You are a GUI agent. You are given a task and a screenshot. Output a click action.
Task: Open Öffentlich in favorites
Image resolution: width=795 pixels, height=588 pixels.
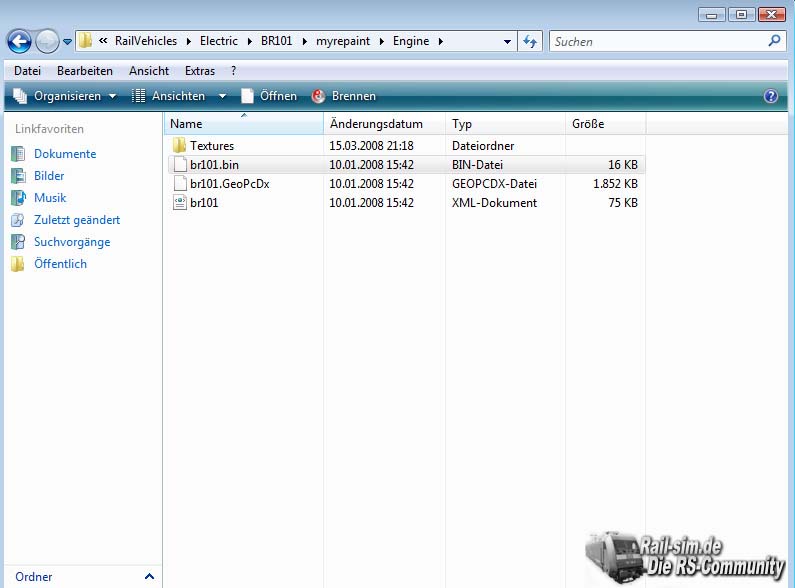pos(60,264)
